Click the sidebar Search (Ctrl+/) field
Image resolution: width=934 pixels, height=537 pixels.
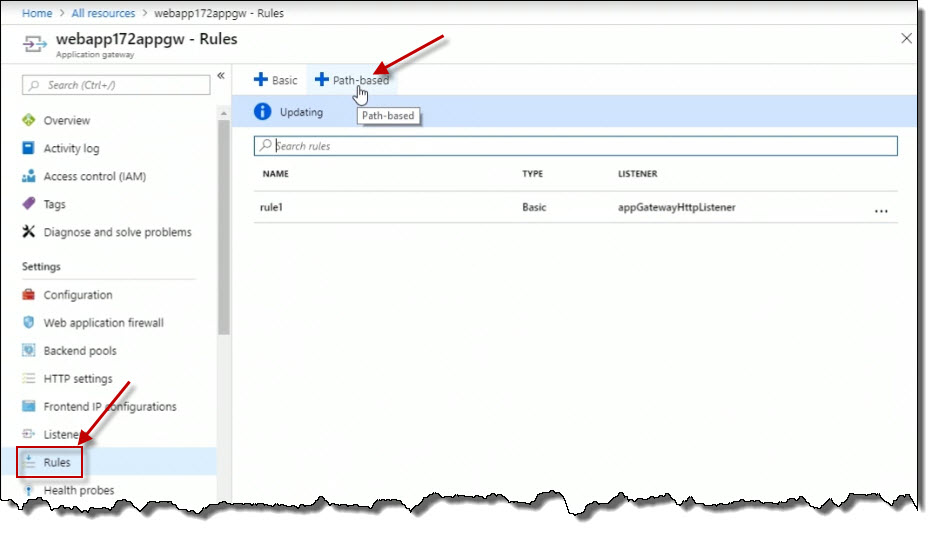click(x=116, y=85)
